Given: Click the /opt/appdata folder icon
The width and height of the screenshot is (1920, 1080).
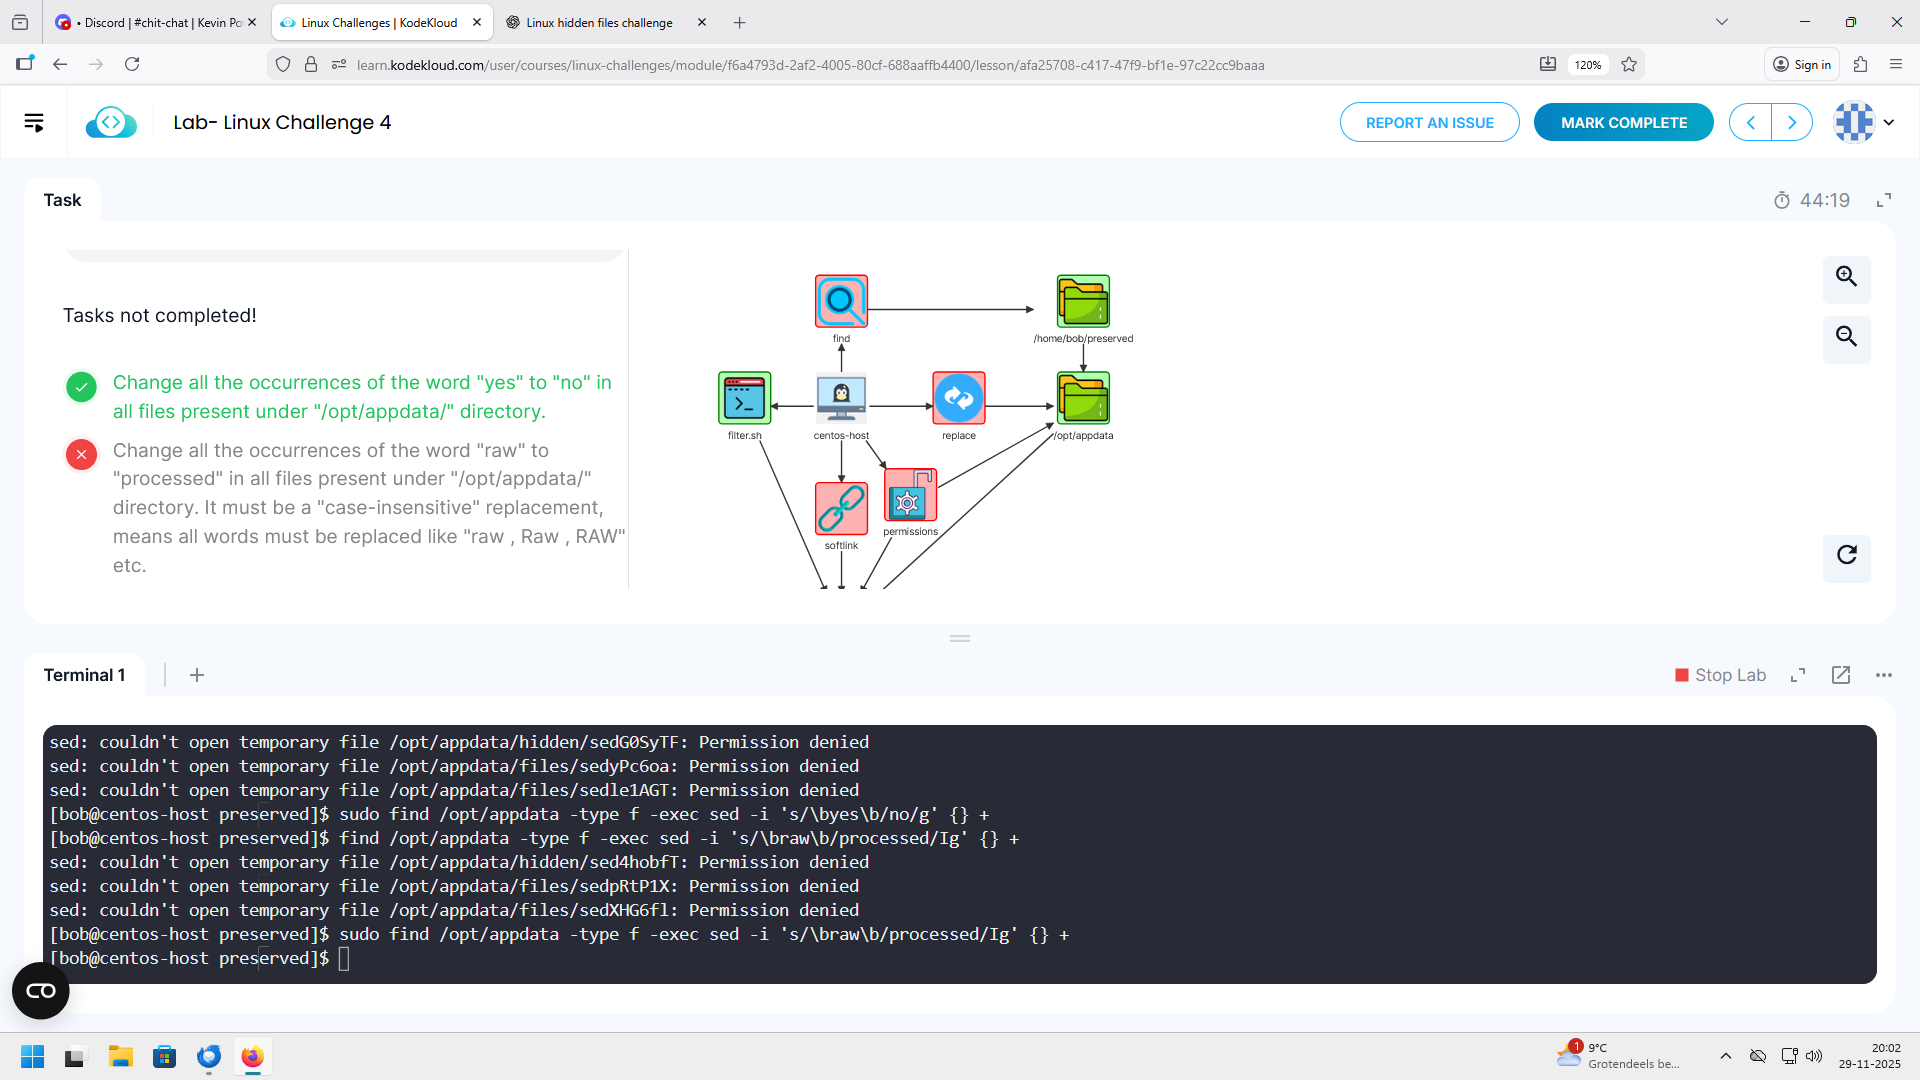Looking at the screenshot, I should click(x=1083, y=398).
